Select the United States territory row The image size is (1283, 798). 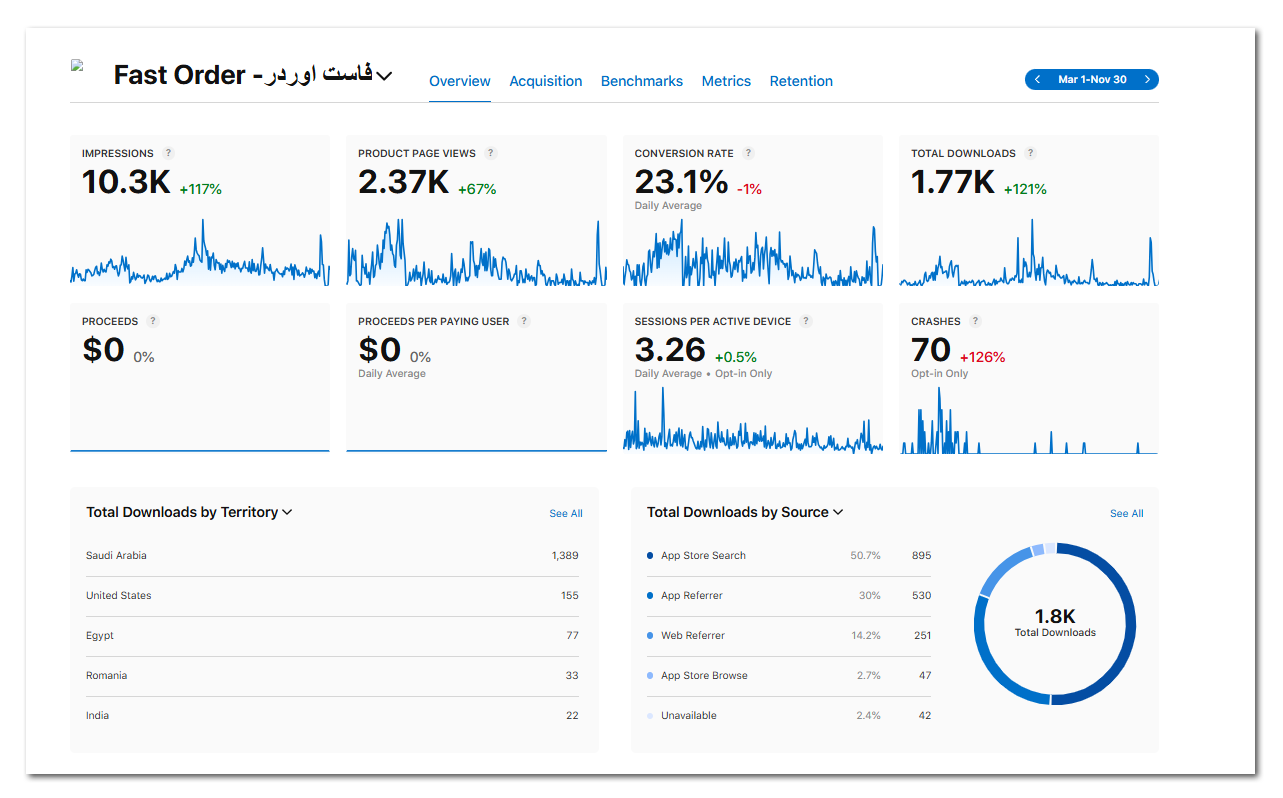332,596
